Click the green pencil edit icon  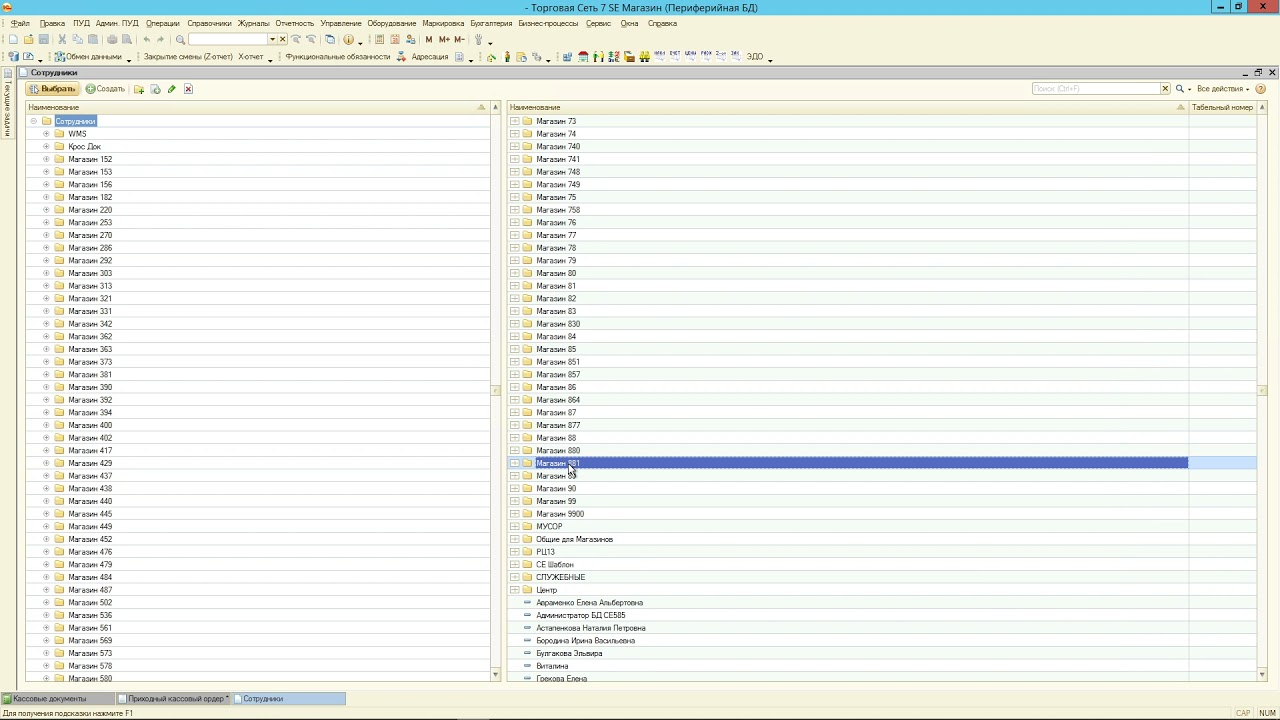click(x=172, y=89)
